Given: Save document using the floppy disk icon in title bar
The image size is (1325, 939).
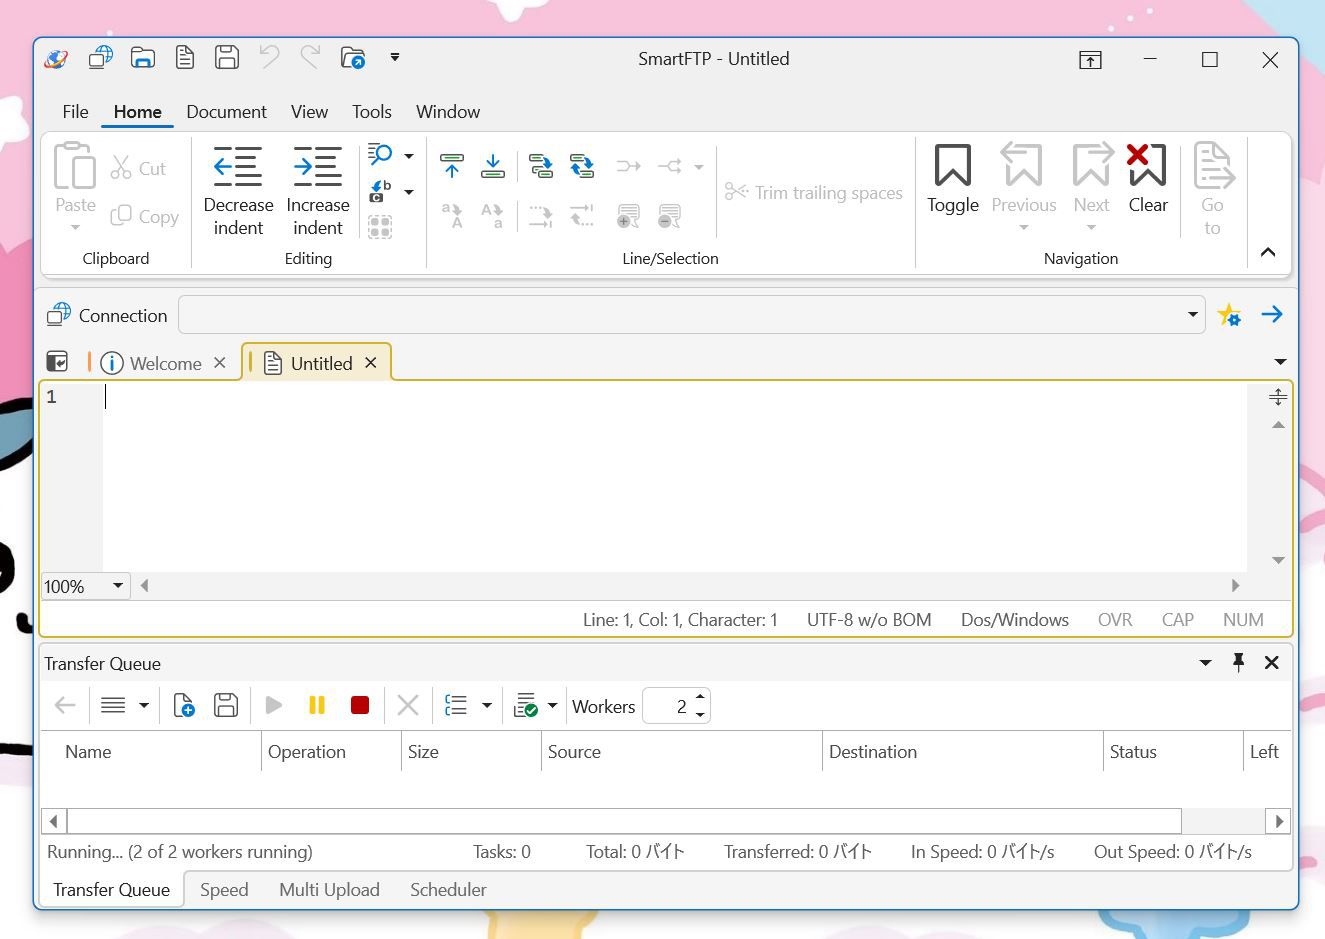Looking at the screenshot, I should [x=227, y=58].
